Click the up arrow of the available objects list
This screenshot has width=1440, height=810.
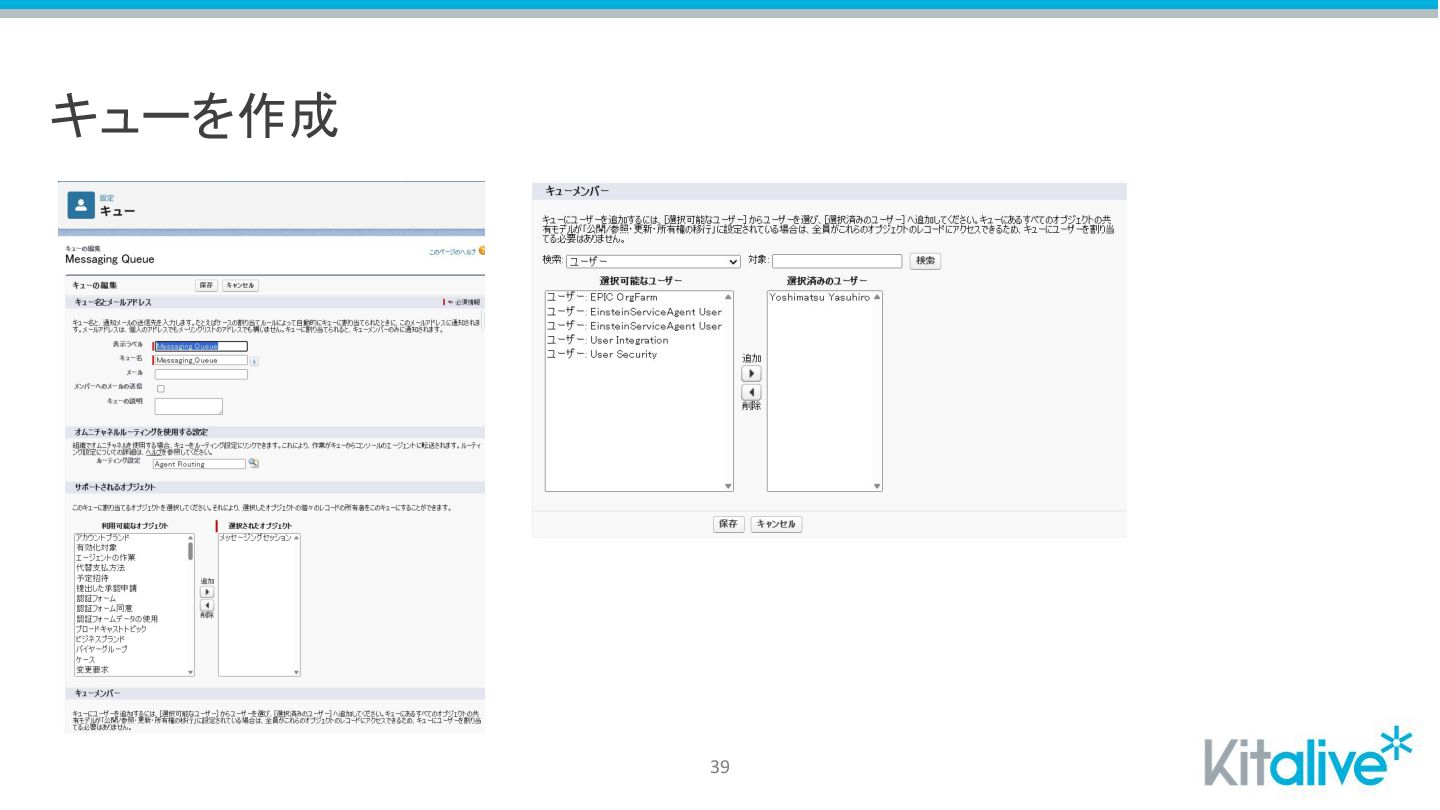coord(191,538)
